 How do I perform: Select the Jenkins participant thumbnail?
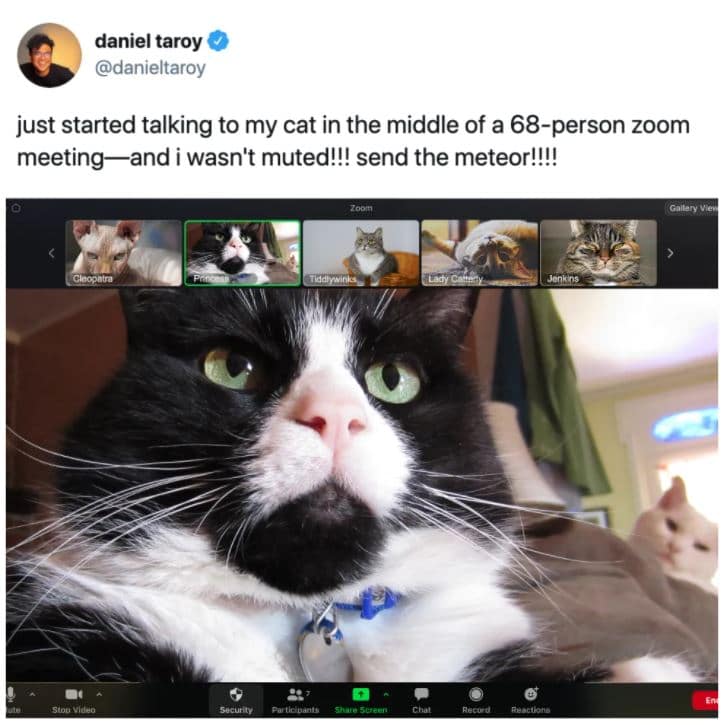click(x=598, y=253)
